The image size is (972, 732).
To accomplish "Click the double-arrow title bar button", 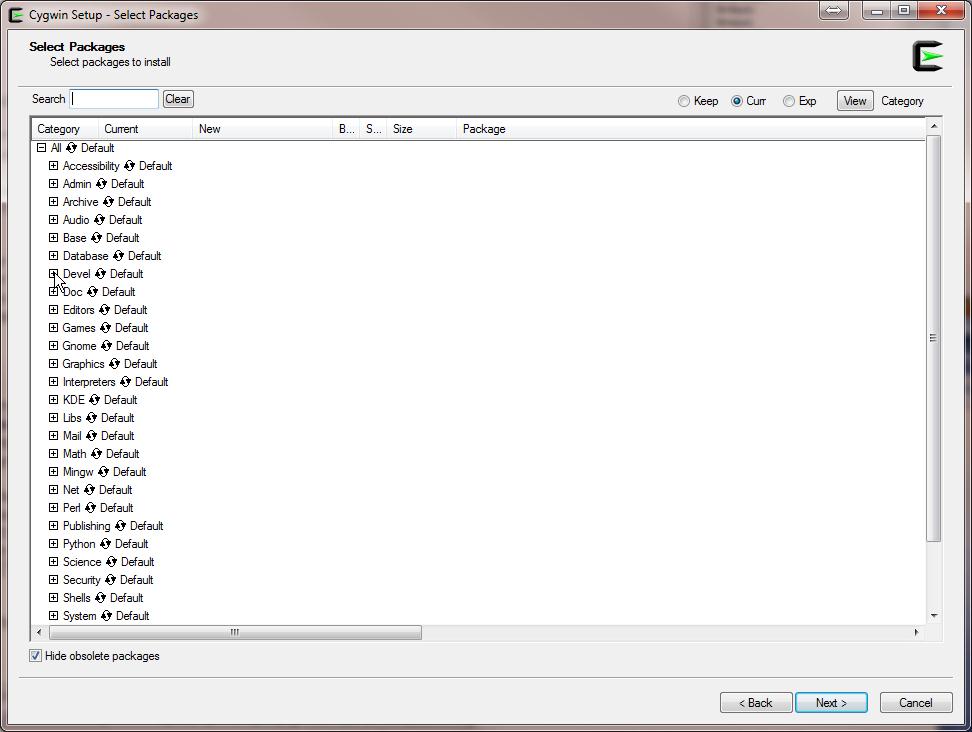I will pyautogui.click(x=834, y=11).
